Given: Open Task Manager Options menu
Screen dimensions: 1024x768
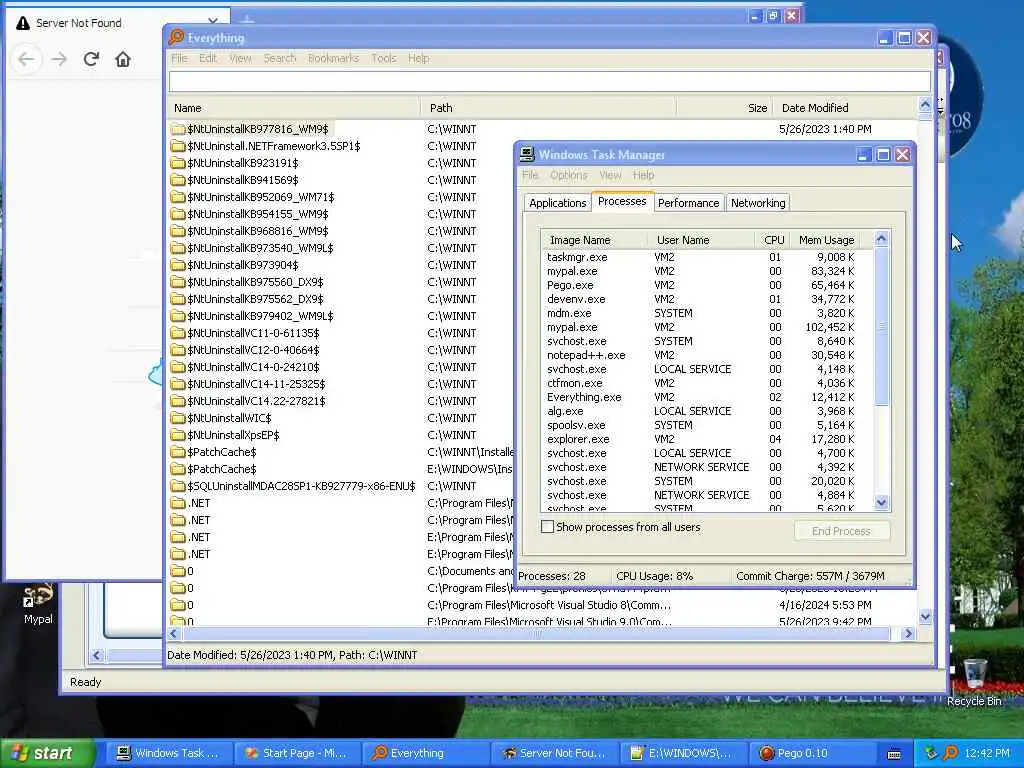Looking at the screenshot, I should point(568,175).
